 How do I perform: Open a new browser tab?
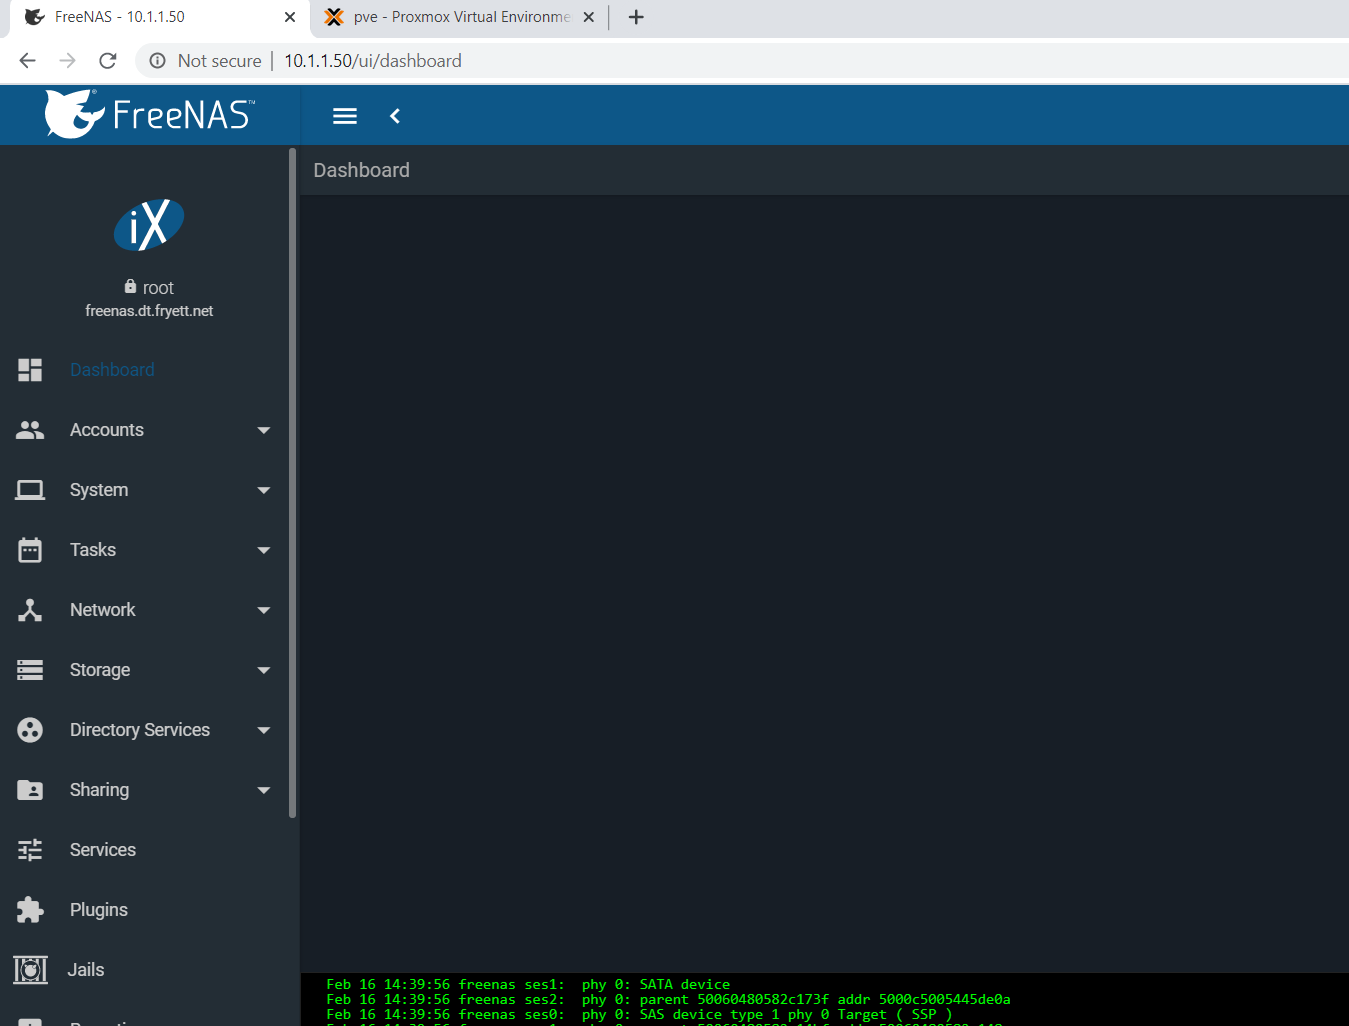636,17
